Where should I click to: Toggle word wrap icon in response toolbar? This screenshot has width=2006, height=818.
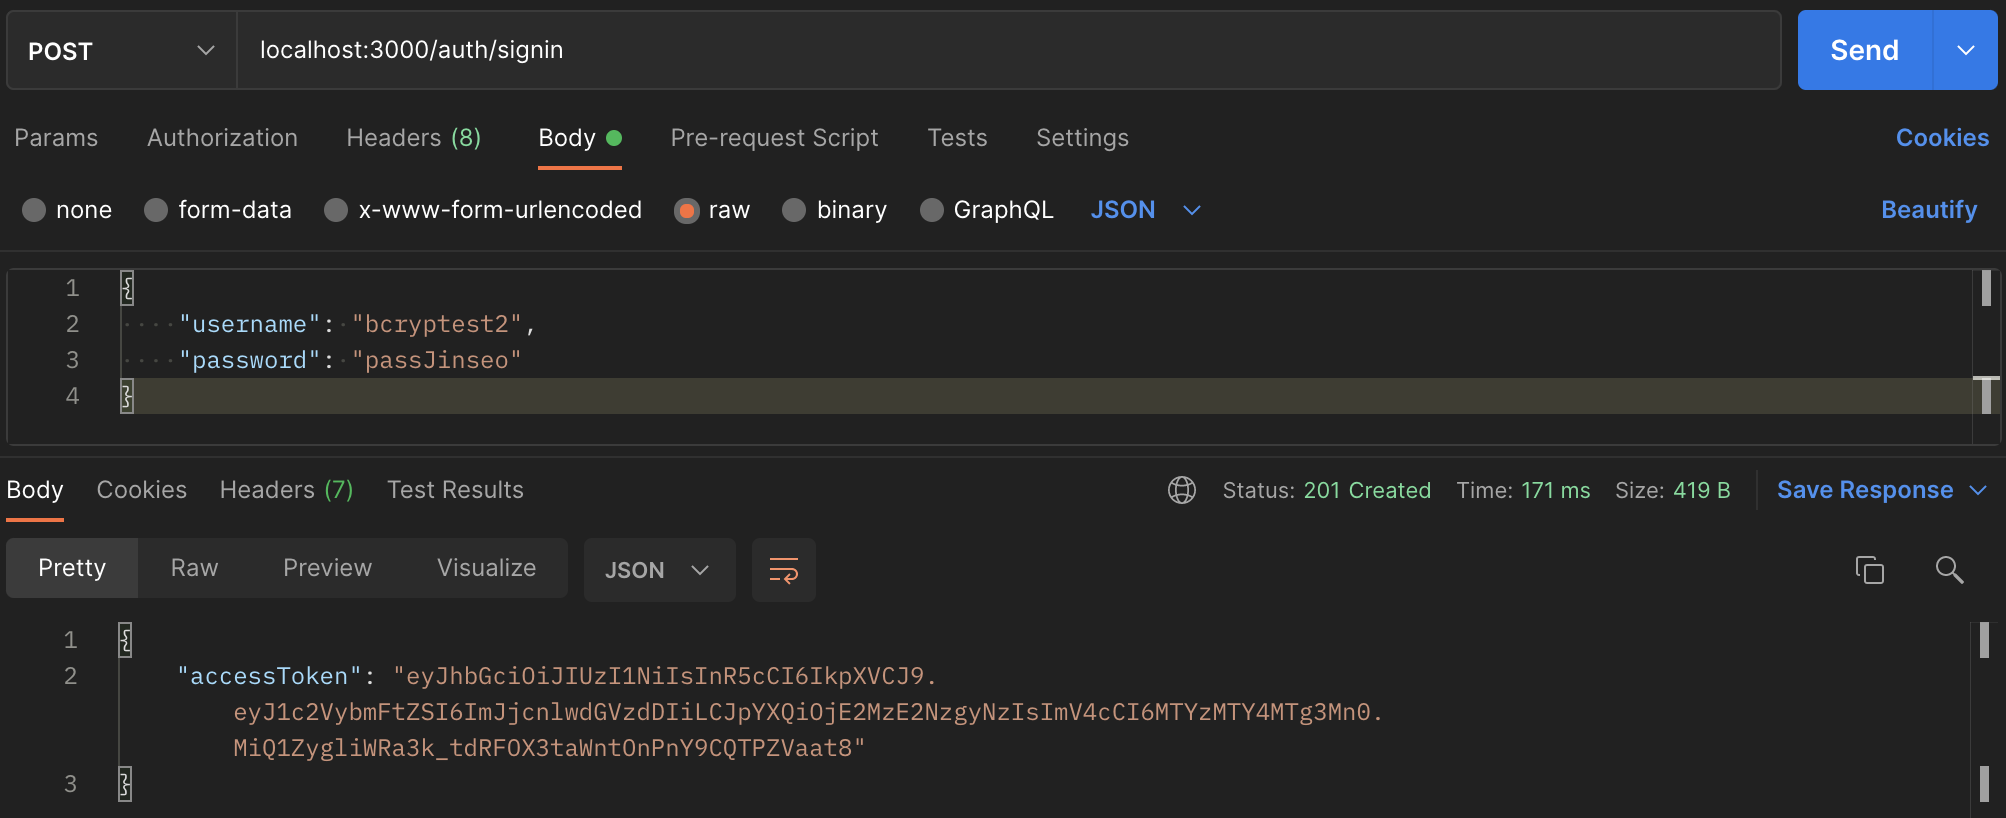point(784,570)
